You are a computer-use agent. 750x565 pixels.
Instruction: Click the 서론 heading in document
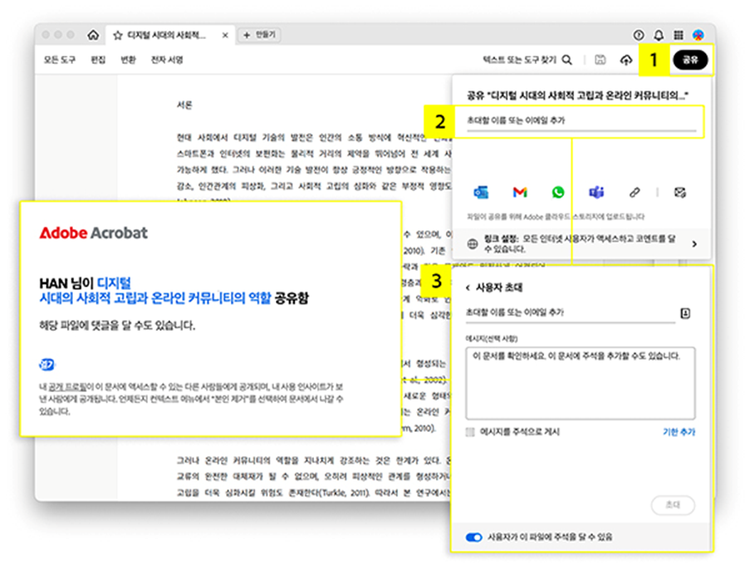click(x=184, y=105)
